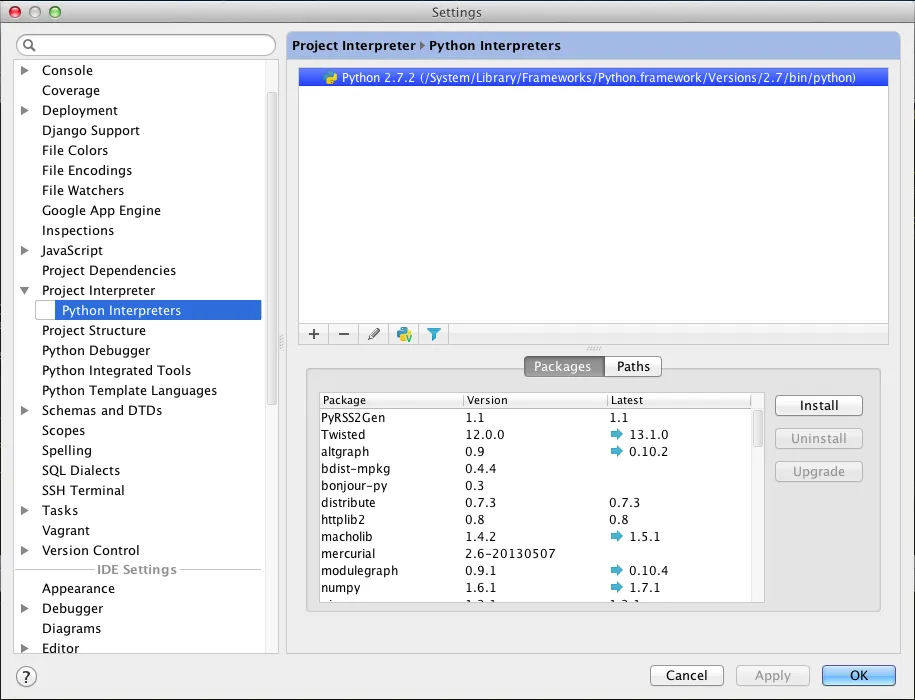The height and width of the screenshot is (700, 915).
Task: Click the upgrade arrow next to modulegraph 0.10.4
Action: pyautogui.click(x=617, y=570)
